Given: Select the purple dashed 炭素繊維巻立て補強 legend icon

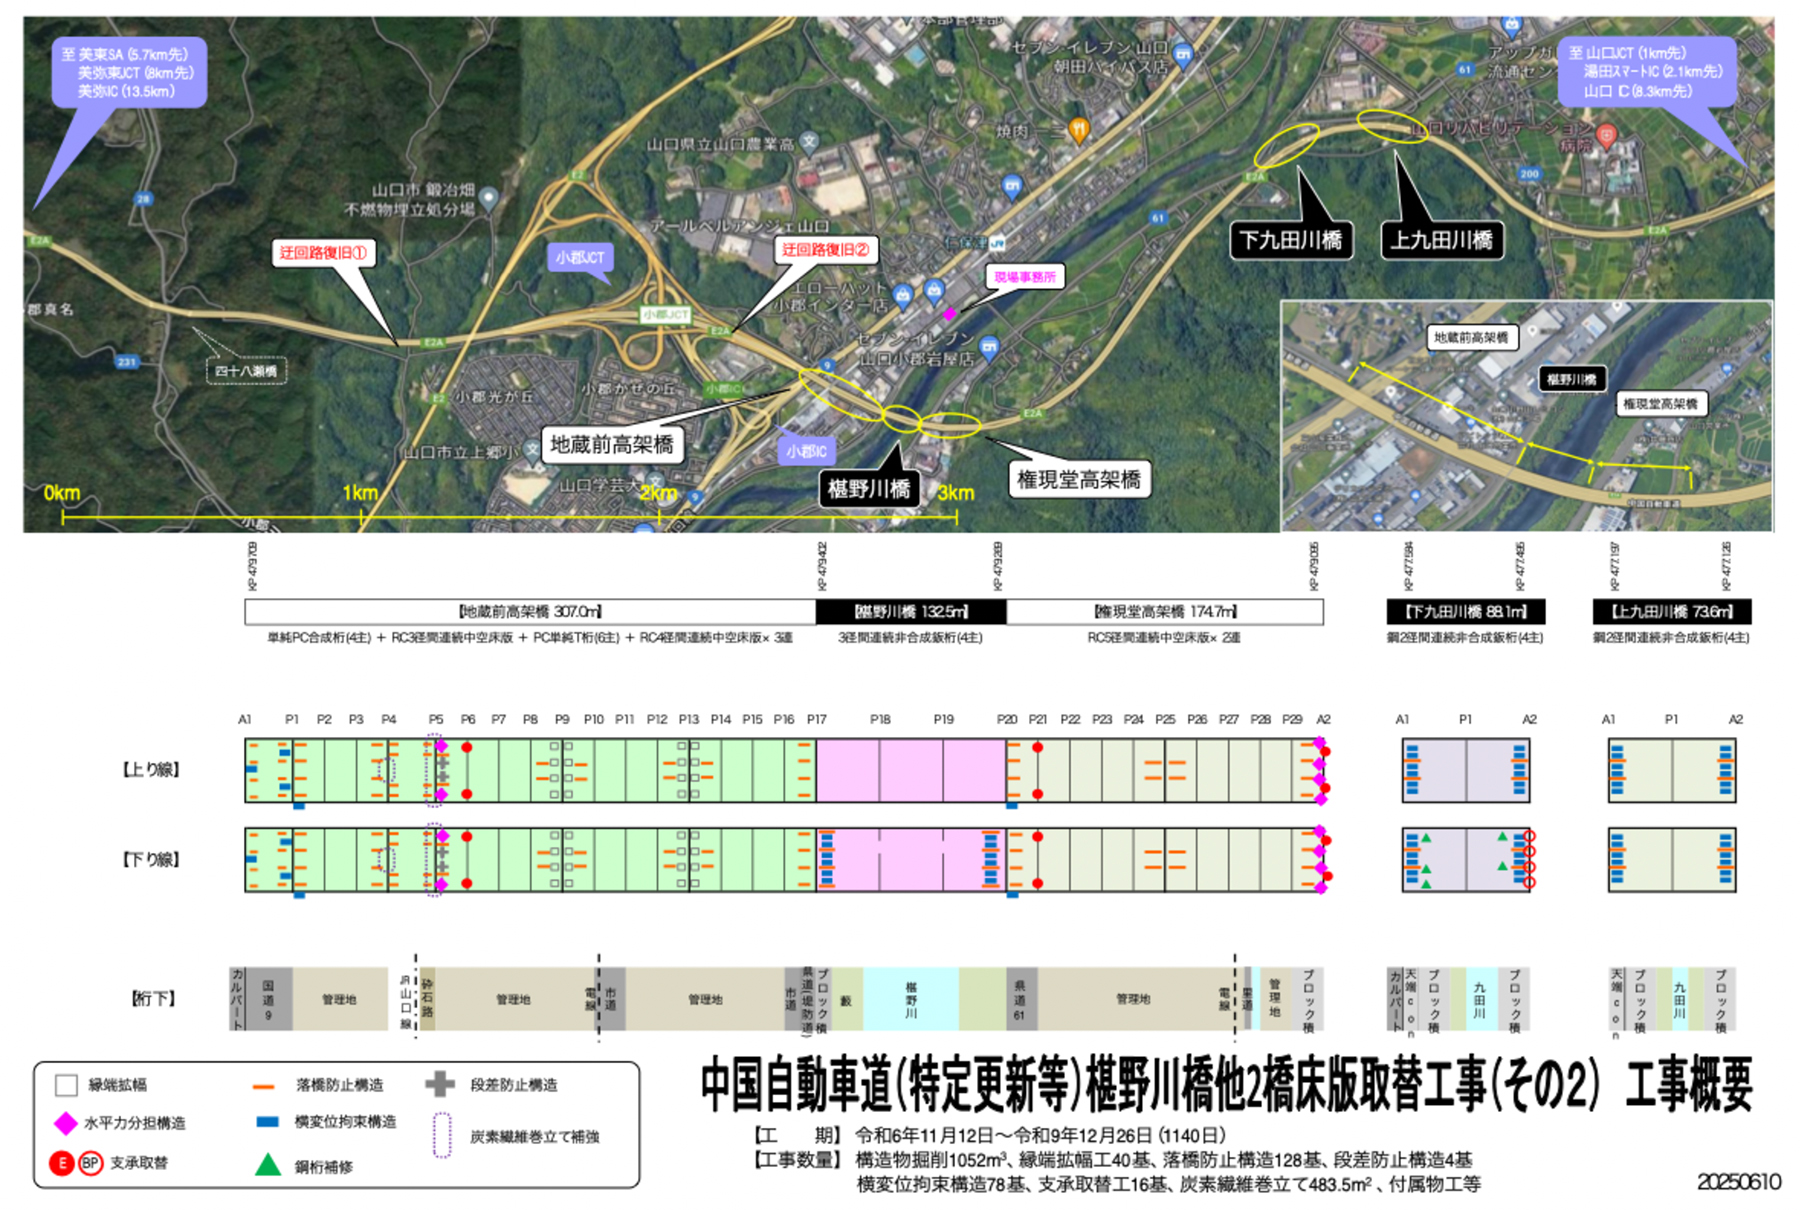Looking at the screenshot, I should (x=441, y=1136).
